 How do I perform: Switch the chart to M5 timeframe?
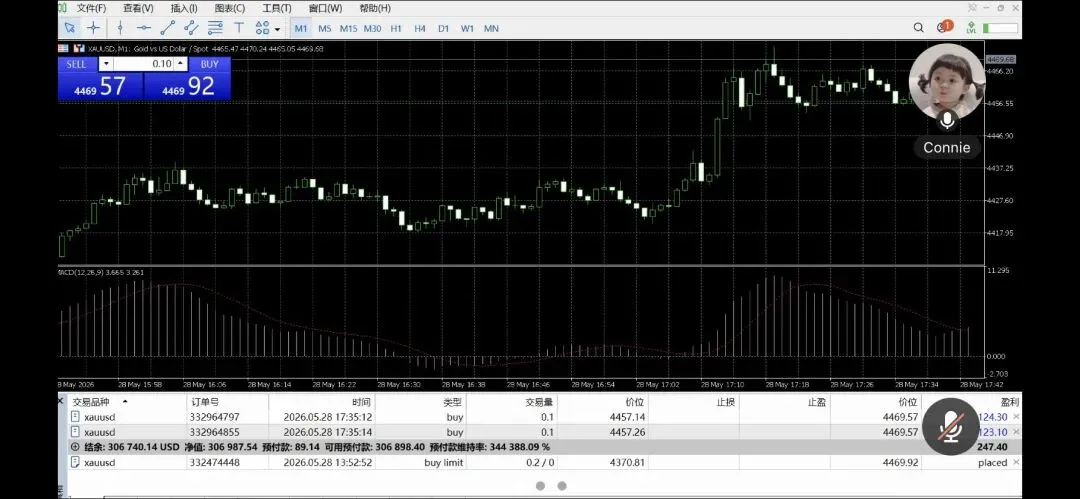click(324, 28)
